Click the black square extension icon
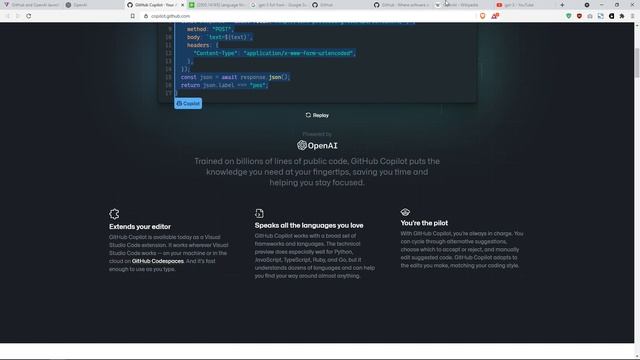The image size is (640, 360). coord(611,16)
